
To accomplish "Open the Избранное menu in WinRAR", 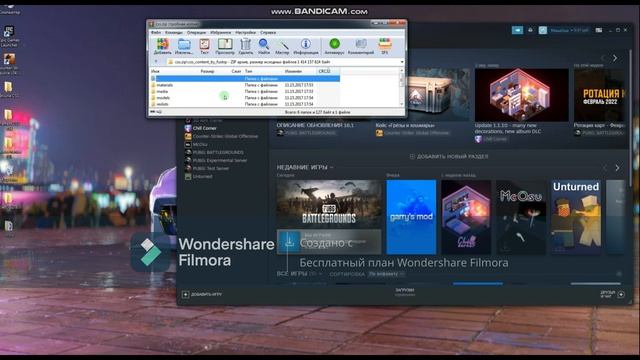I will pyautogui.click(x=221, y=32).
